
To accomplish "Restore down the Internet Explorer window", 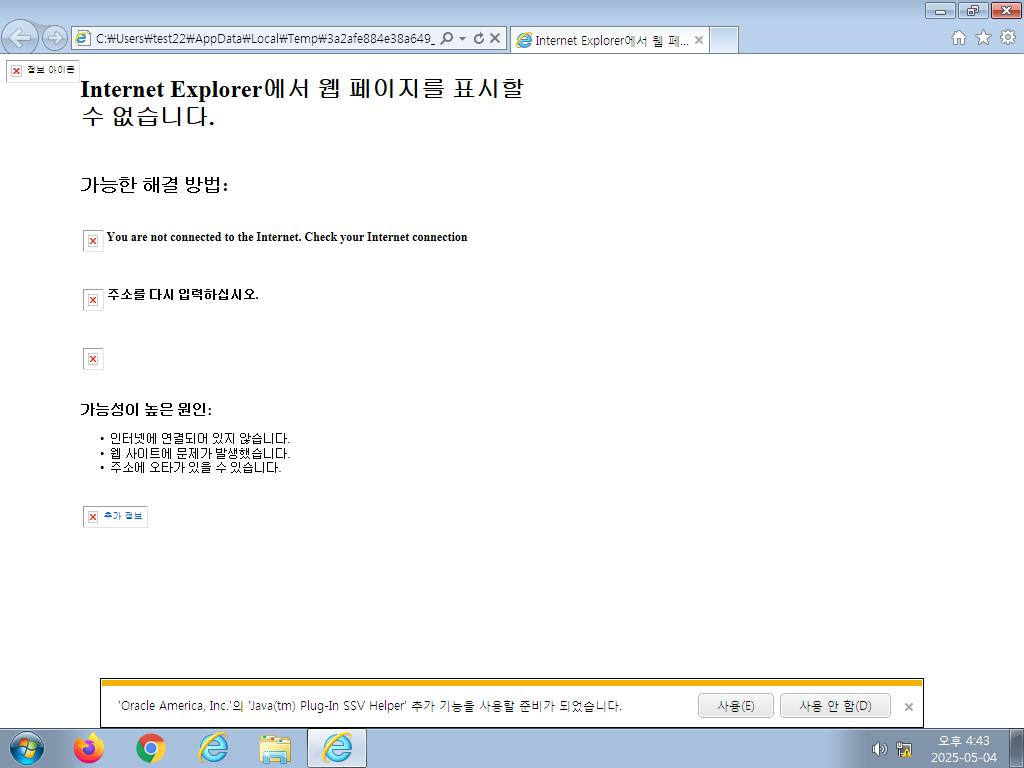I will [973, 10].
